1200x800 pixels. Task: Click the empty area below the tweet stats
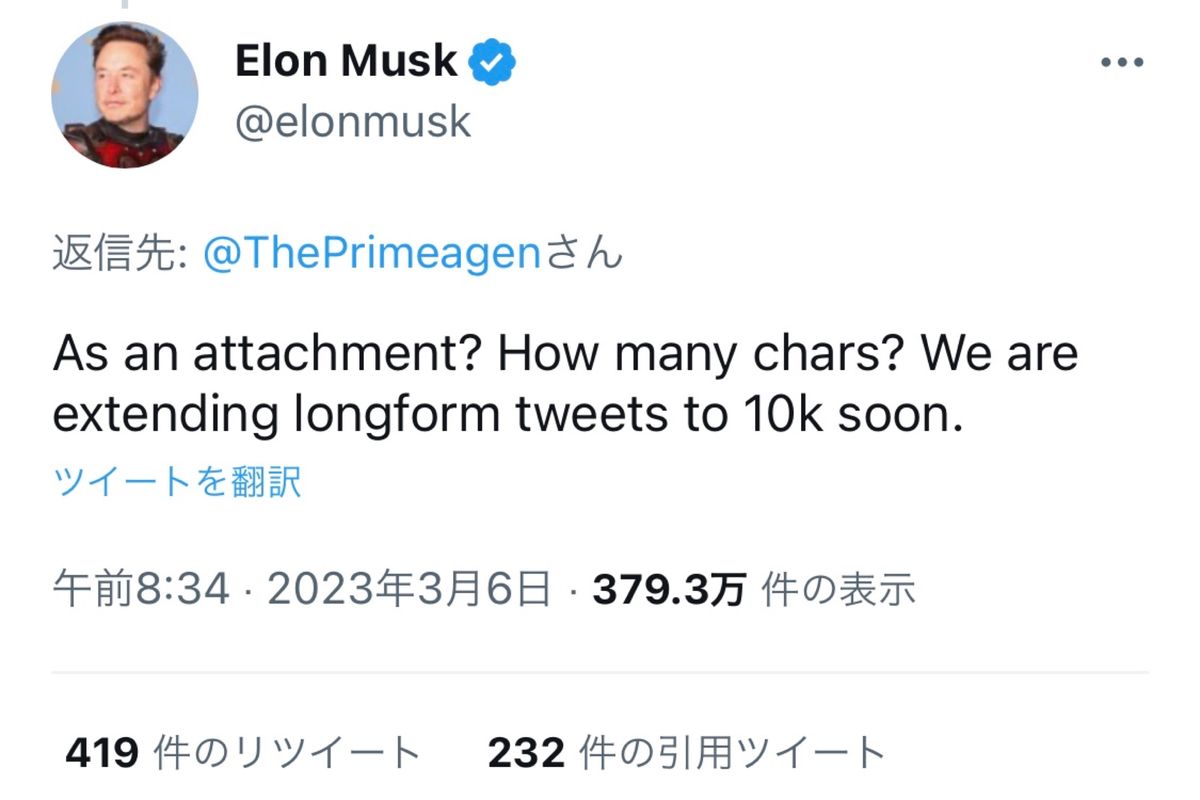(600, 790)
